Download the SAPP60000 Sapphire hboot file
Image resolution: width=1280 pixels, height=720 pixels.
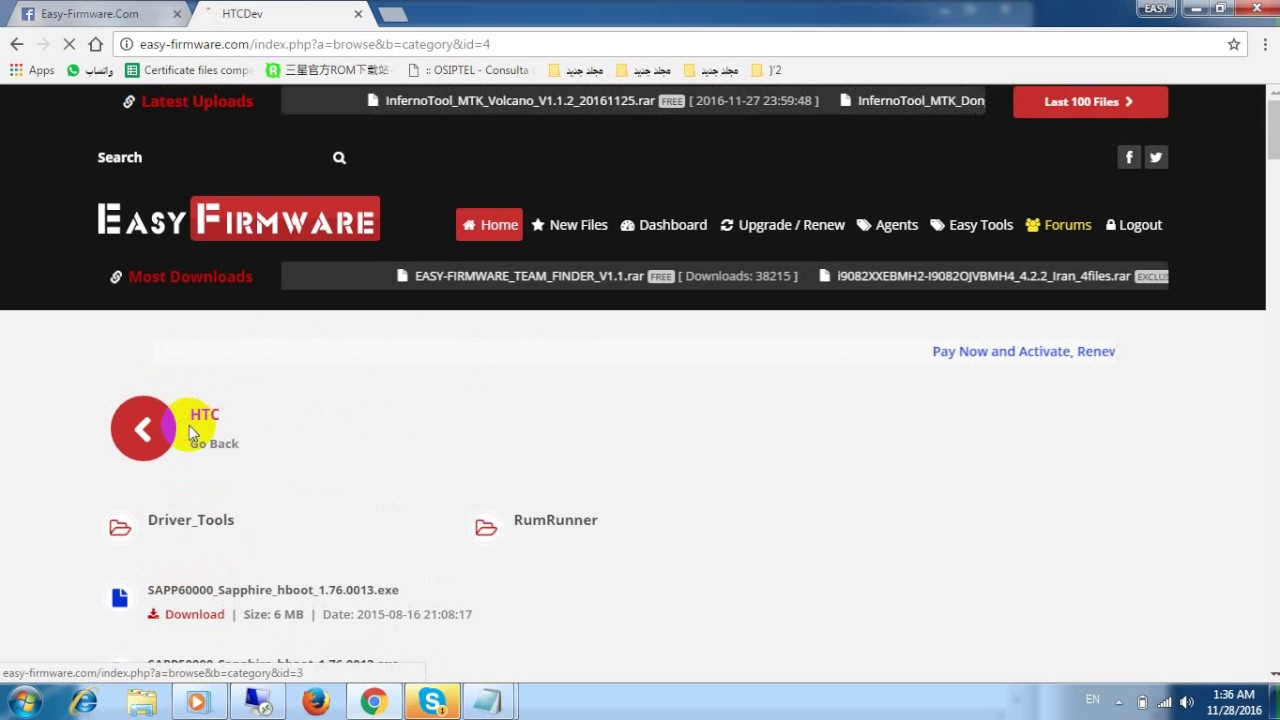(x=186, y=614)
